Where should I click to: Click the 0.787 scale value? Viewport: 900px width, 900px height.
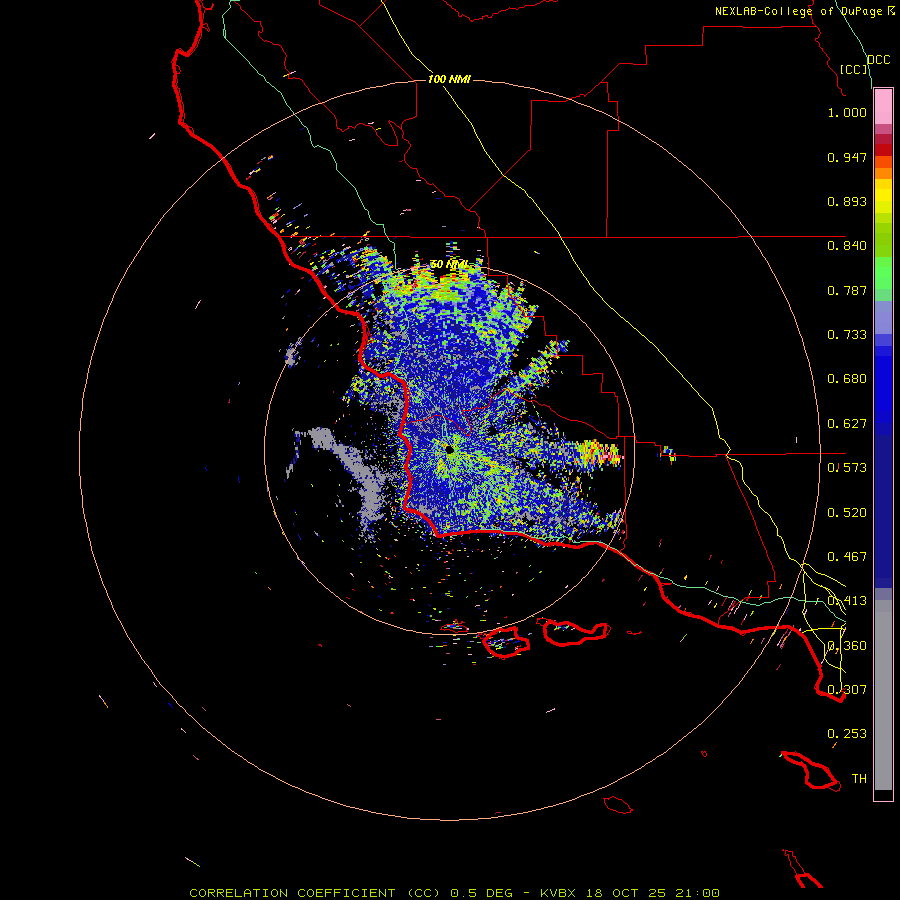click(x=847, y=290)
